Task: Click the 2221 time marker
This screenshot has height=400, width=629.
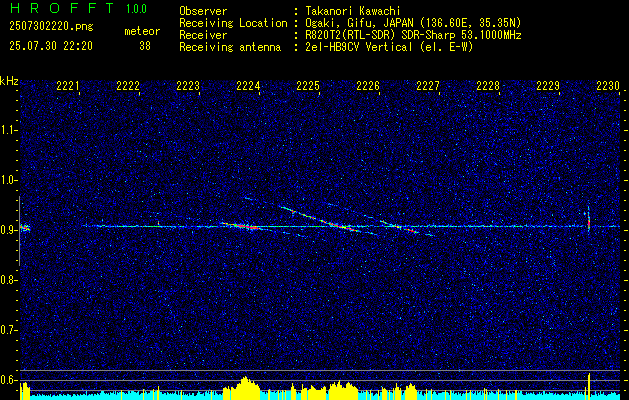Action: coord(68,86)
